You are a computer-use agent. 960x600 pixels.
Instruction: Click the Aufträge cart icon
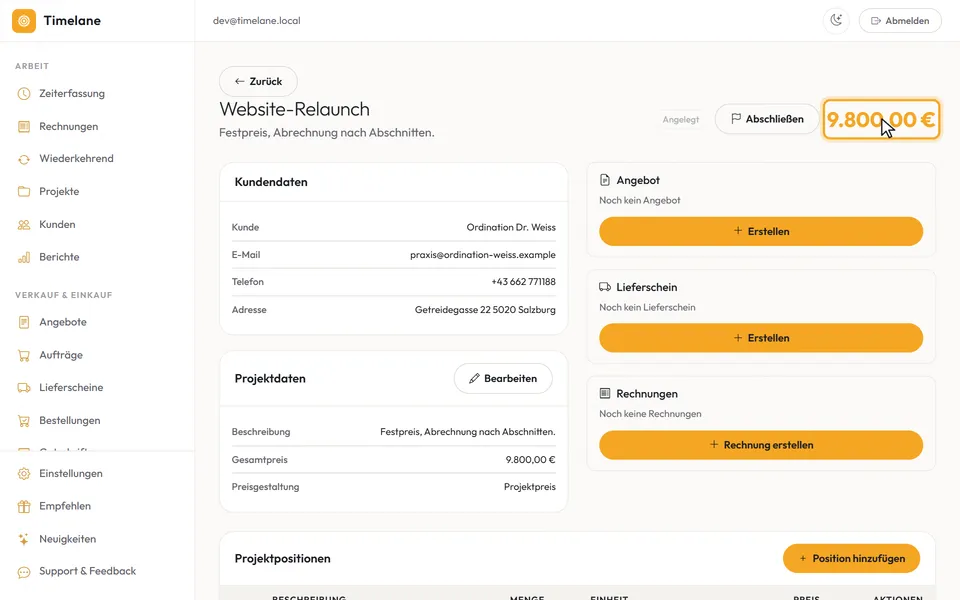(24, 355)
